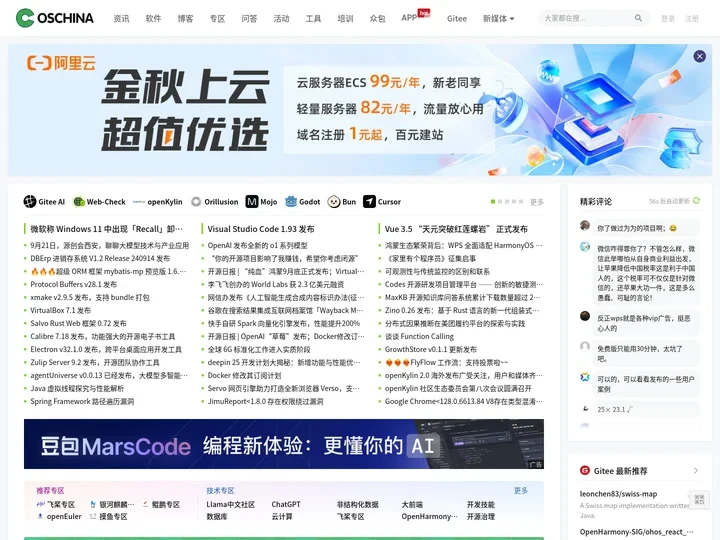
Task: Open 'Salvo Rust Web 框架 0.72 发布' item
Action: click(78, 323)
